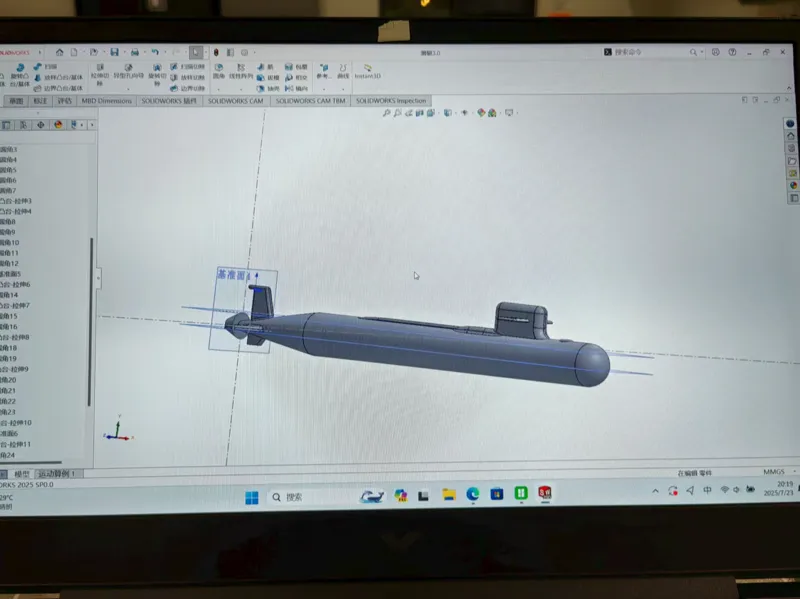Undo the last action with the blue arrow

(x=155, y=52)
